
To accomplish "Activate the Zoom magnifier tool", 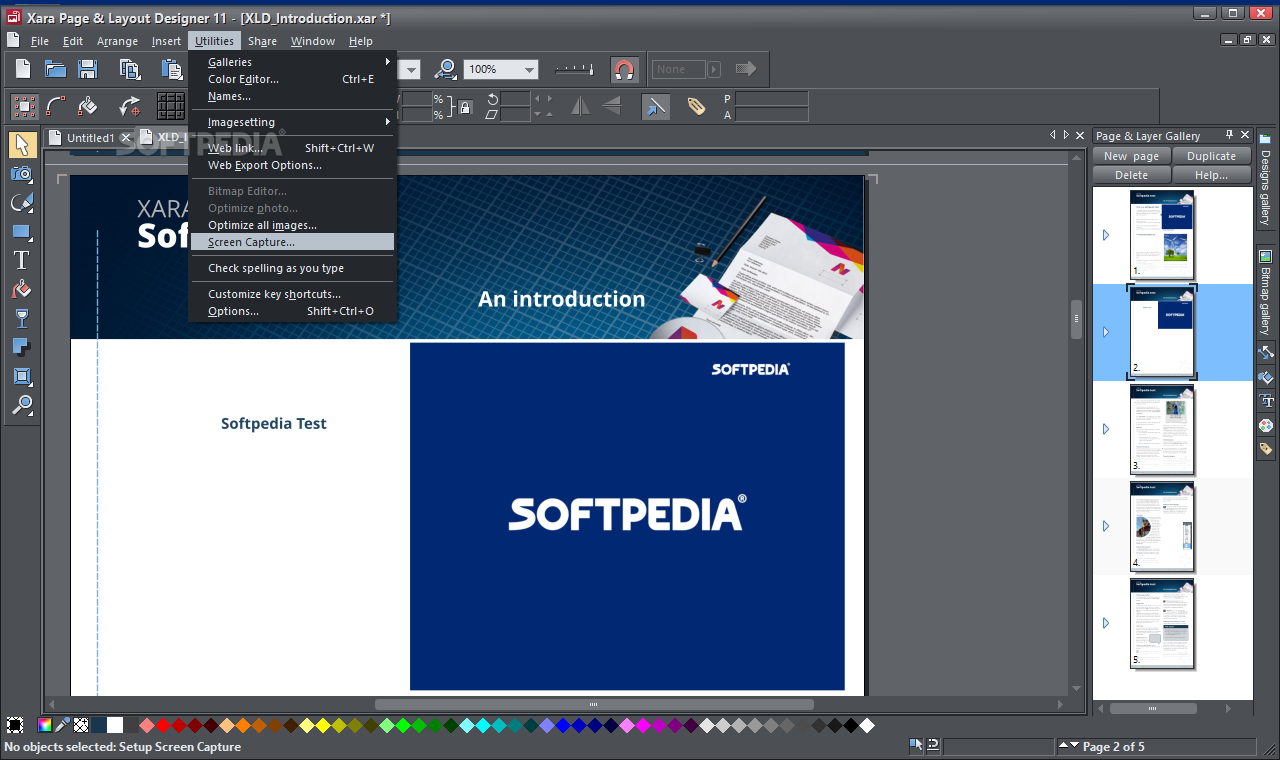I will (22, 405).
